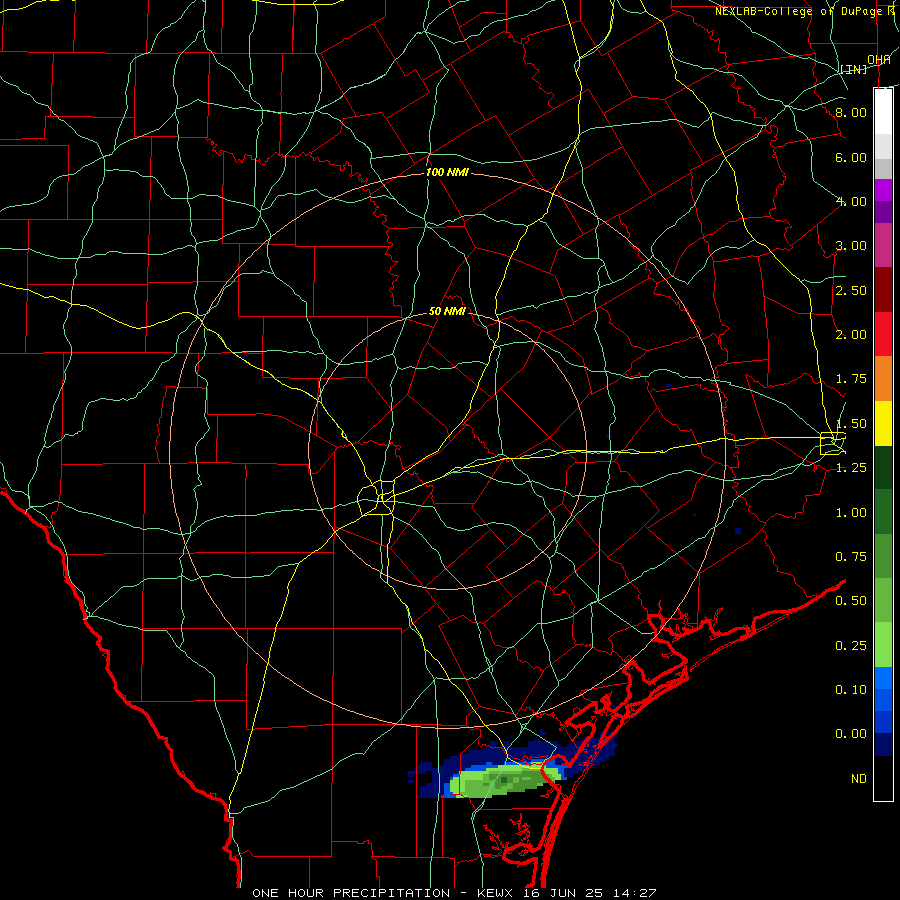The height and width of the screenshot is (900, 900).
Task: Click the "4.00" legend value
Action: click(x=851, y=201)
